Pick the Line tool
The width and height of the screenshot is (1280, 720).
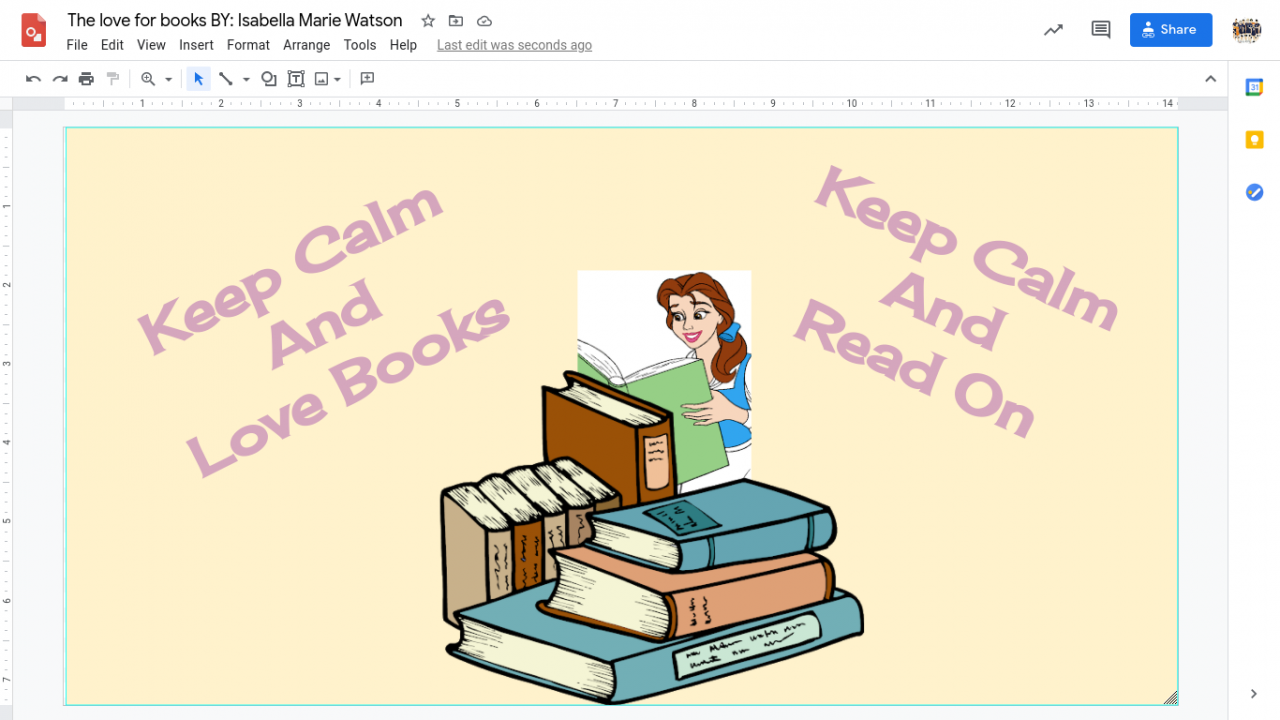(226, 79)
